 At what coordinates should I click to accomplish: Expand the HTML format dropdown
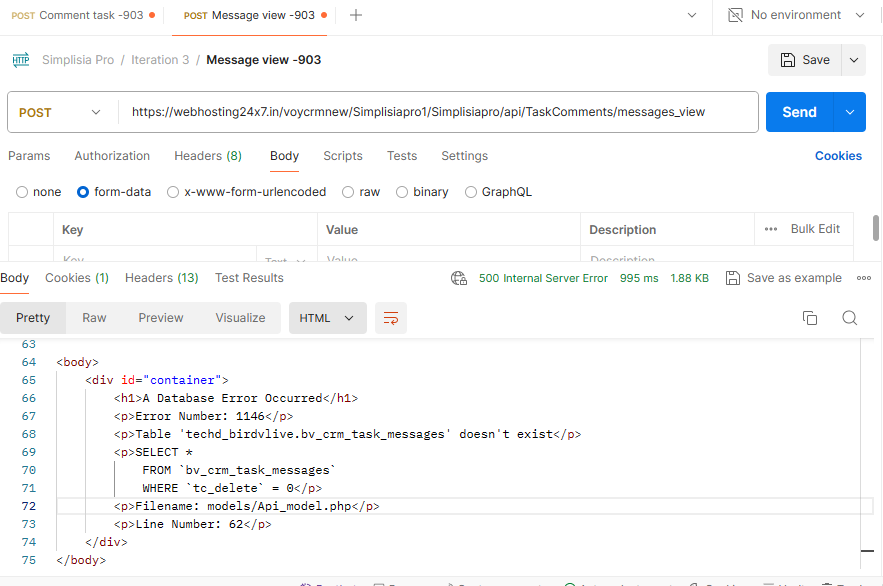327,318
